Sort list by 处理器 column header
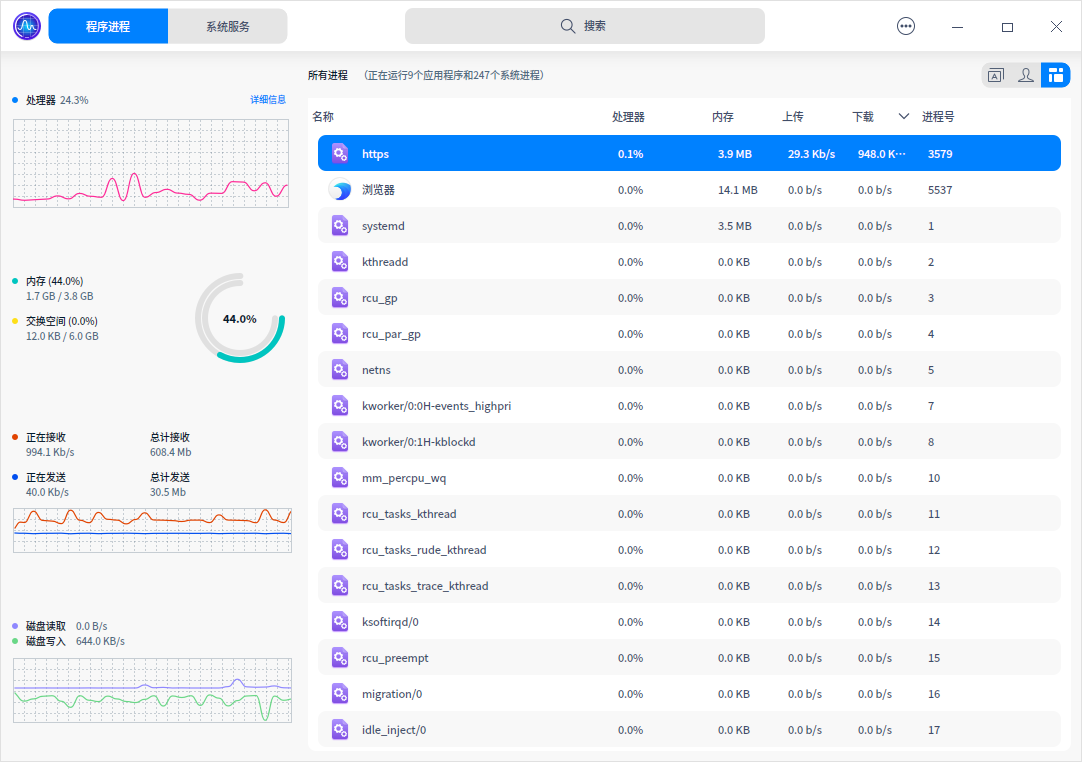Screen dimensions: 1082x762 pyautogui.click(x=628, y=117)
